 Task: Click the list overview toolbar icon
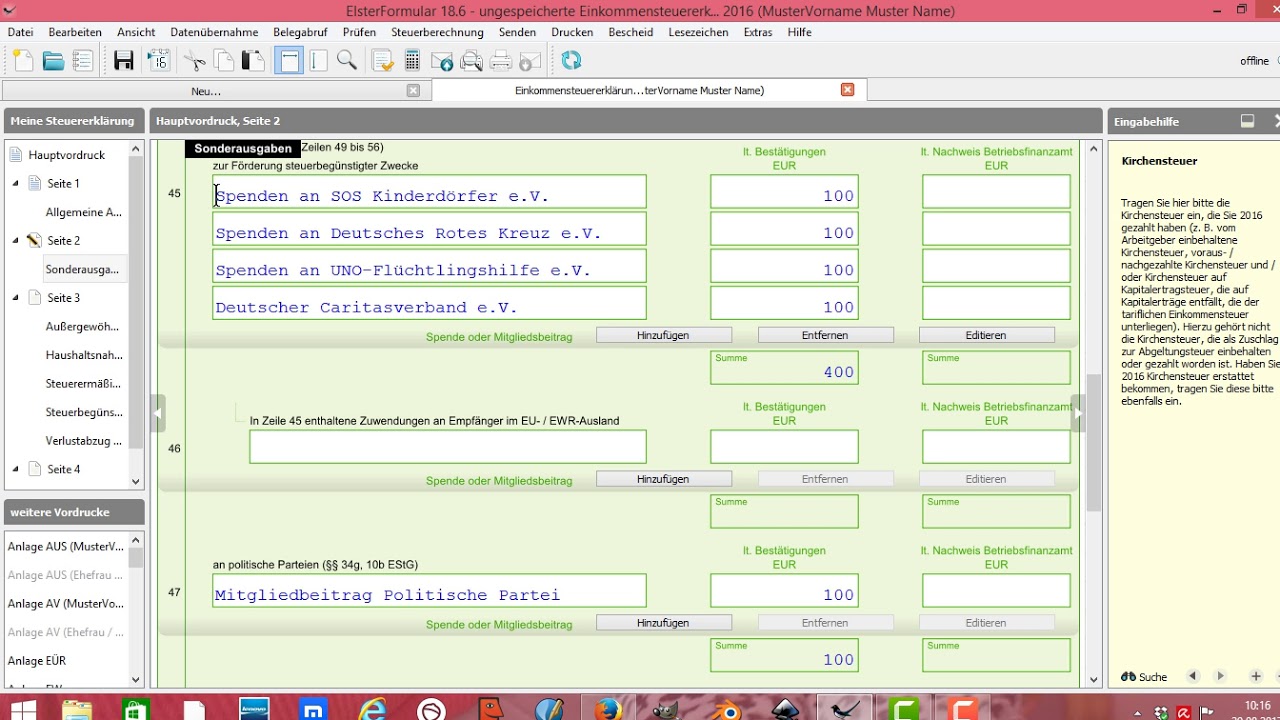(83, 61)
